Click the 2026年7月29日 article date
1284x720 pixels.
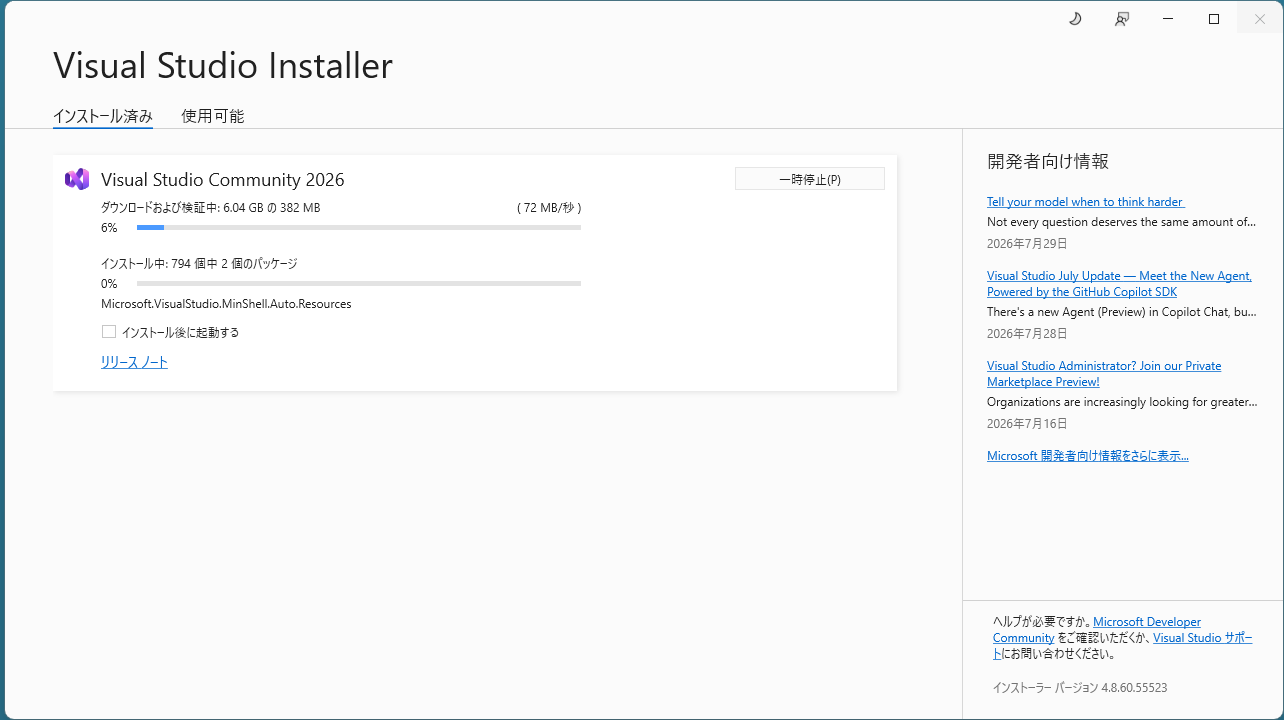pos(1027,244)
